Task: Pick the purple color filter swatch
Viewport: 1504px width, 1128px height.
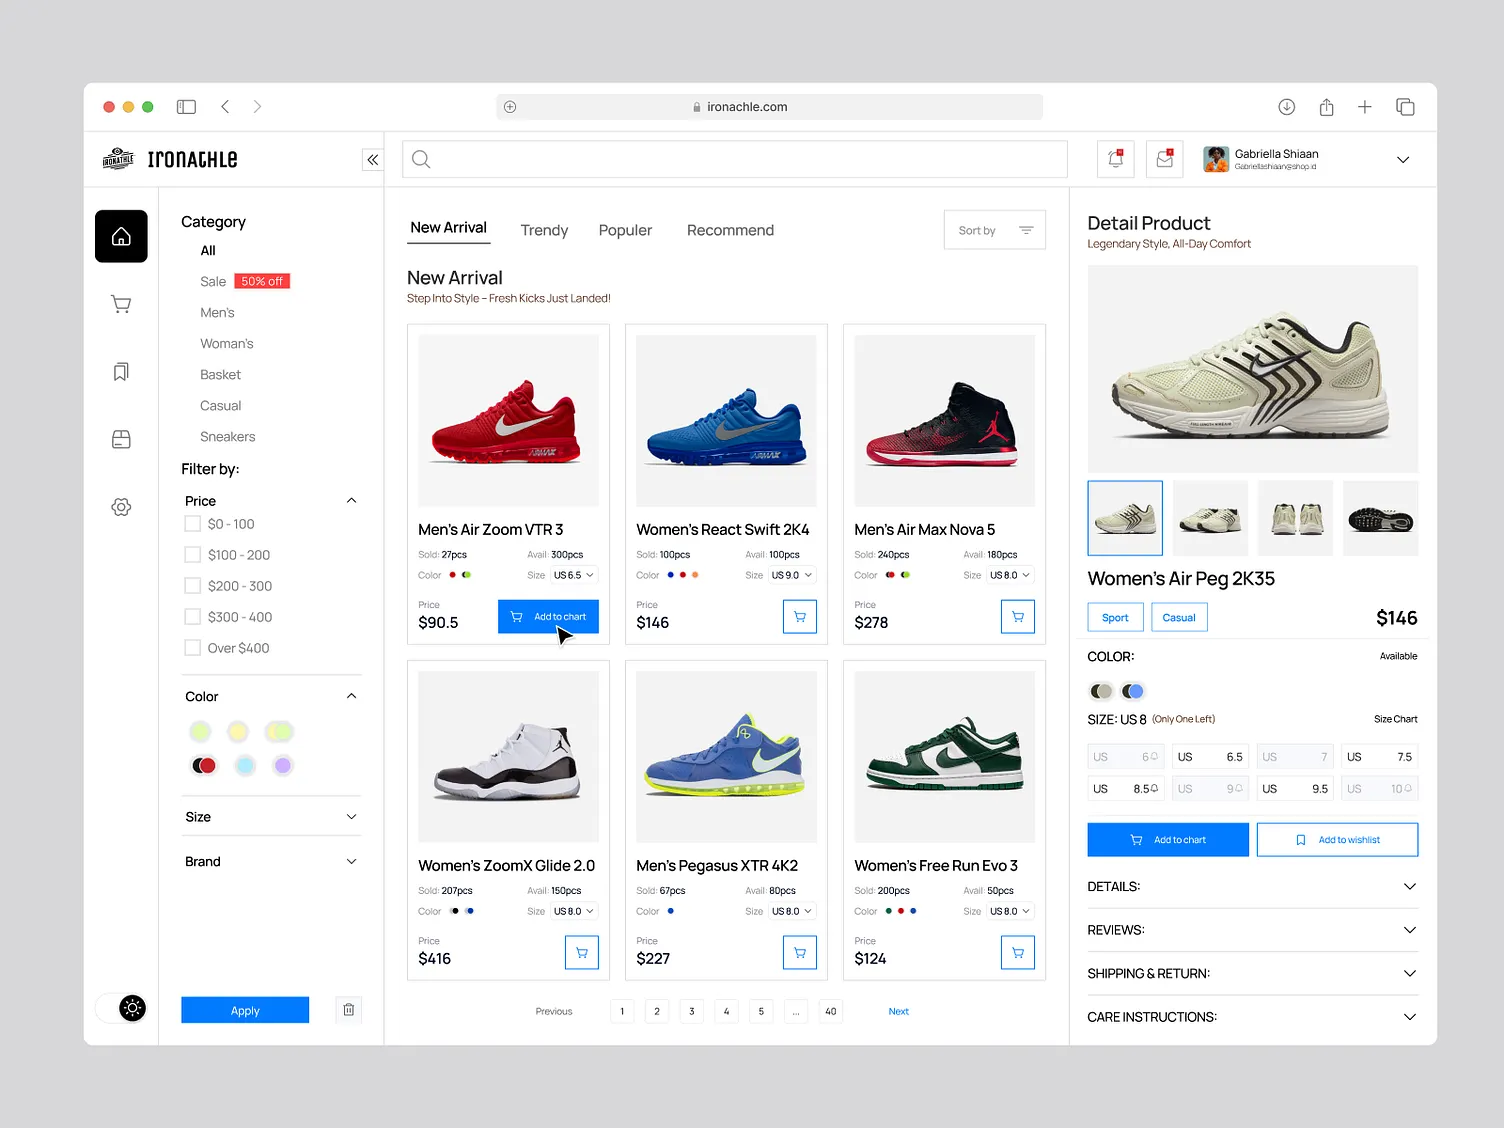Action: tap(283, 765)
